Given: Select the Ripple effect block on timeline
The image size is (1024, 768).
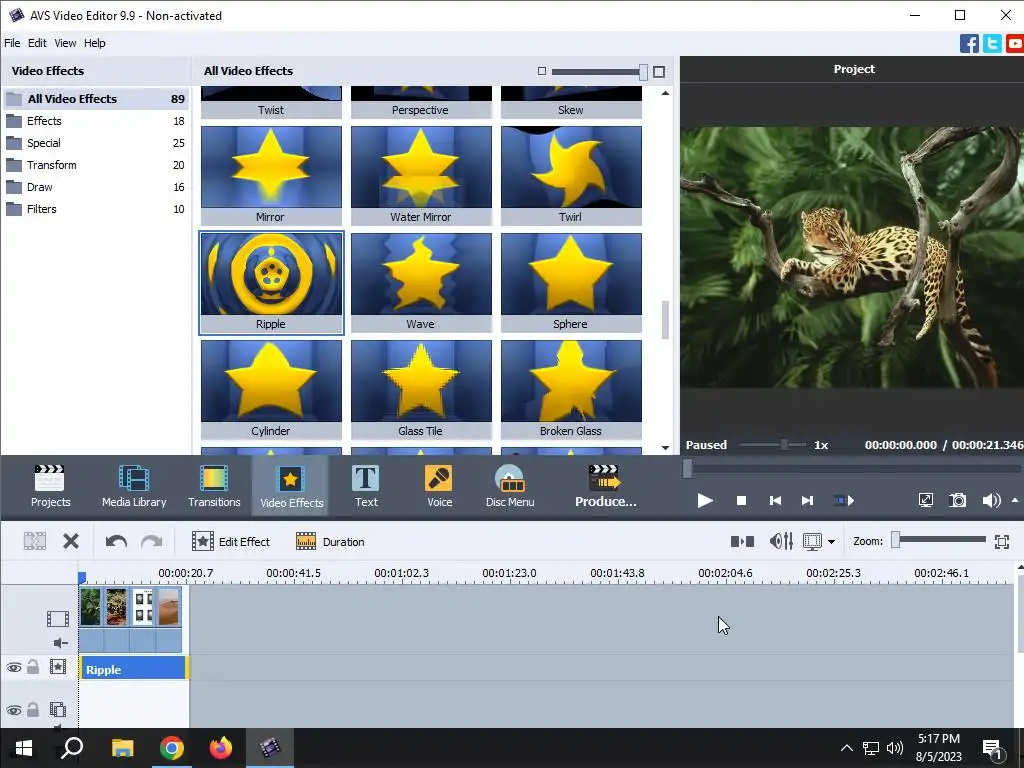Looking at the screenshot, I should pyautogui.click(x=133, y=669).
